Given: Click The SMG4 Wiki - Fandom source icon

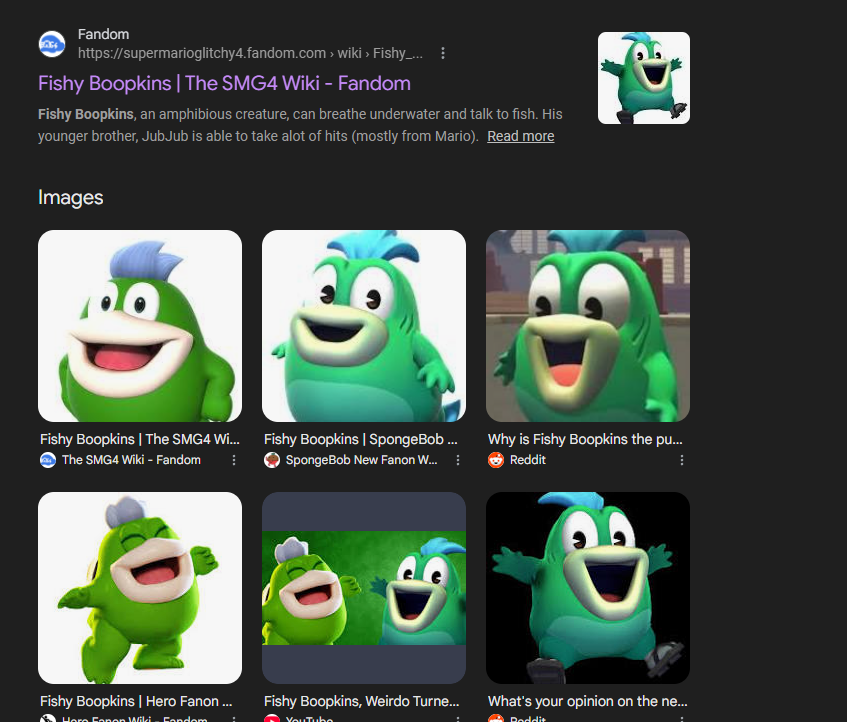Looking at the screenshot, I should [48, 460].
